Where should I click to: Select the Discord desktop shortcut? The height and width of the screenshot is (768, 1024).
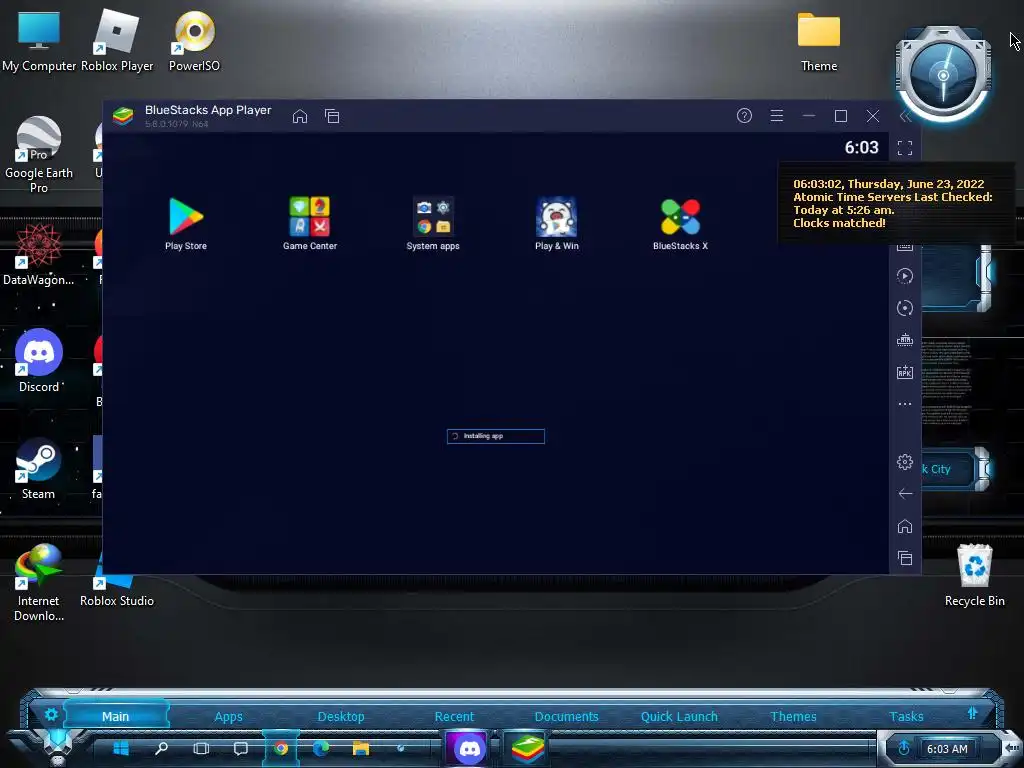pyautogui.click(x=39, y=360)
